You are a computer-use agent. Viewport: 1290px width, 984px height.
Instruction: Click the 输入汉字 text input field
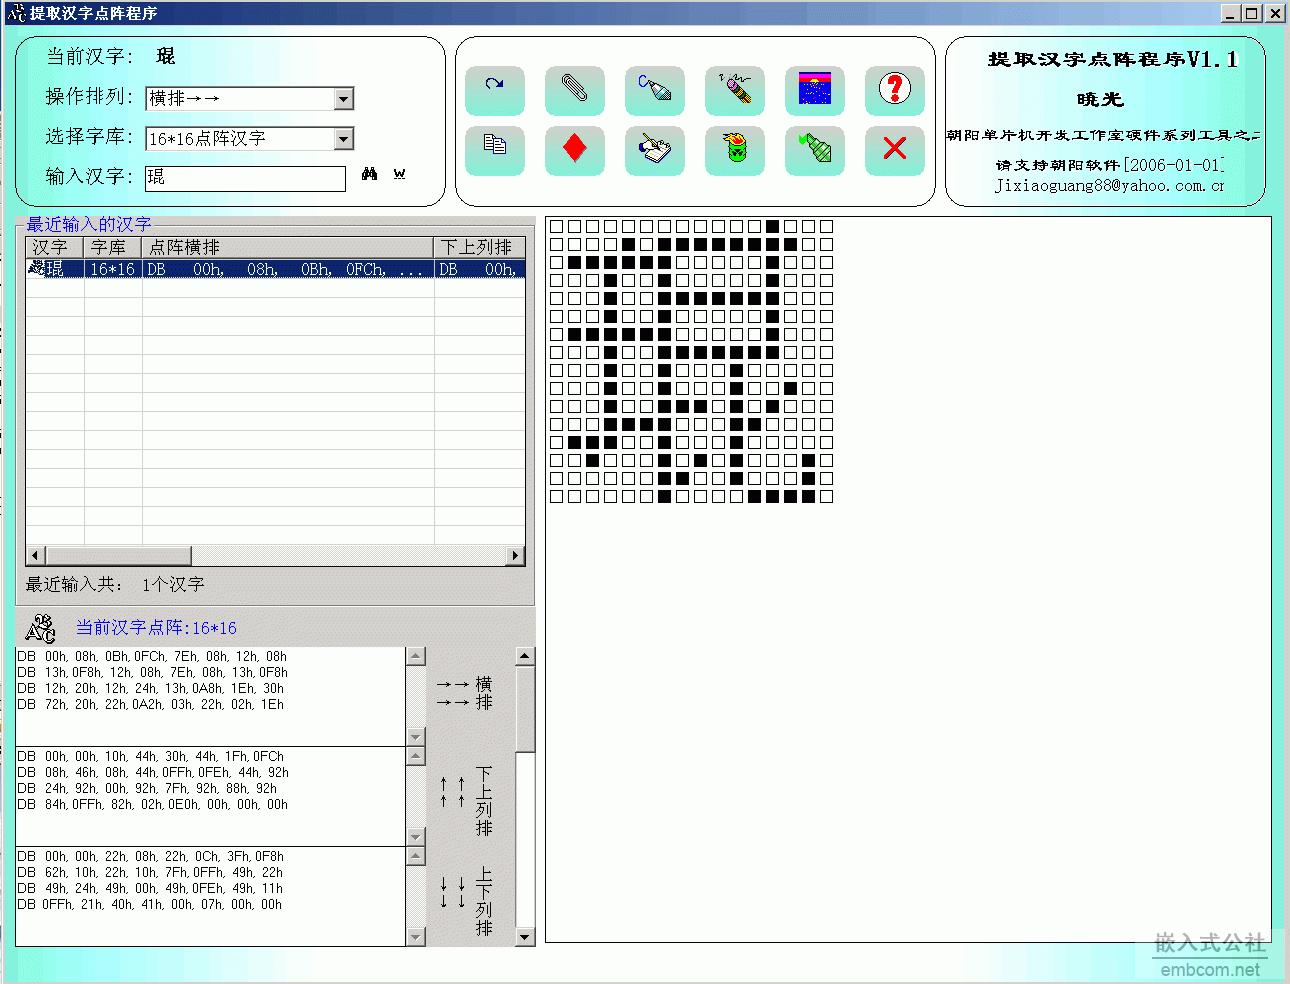[245, 178]
